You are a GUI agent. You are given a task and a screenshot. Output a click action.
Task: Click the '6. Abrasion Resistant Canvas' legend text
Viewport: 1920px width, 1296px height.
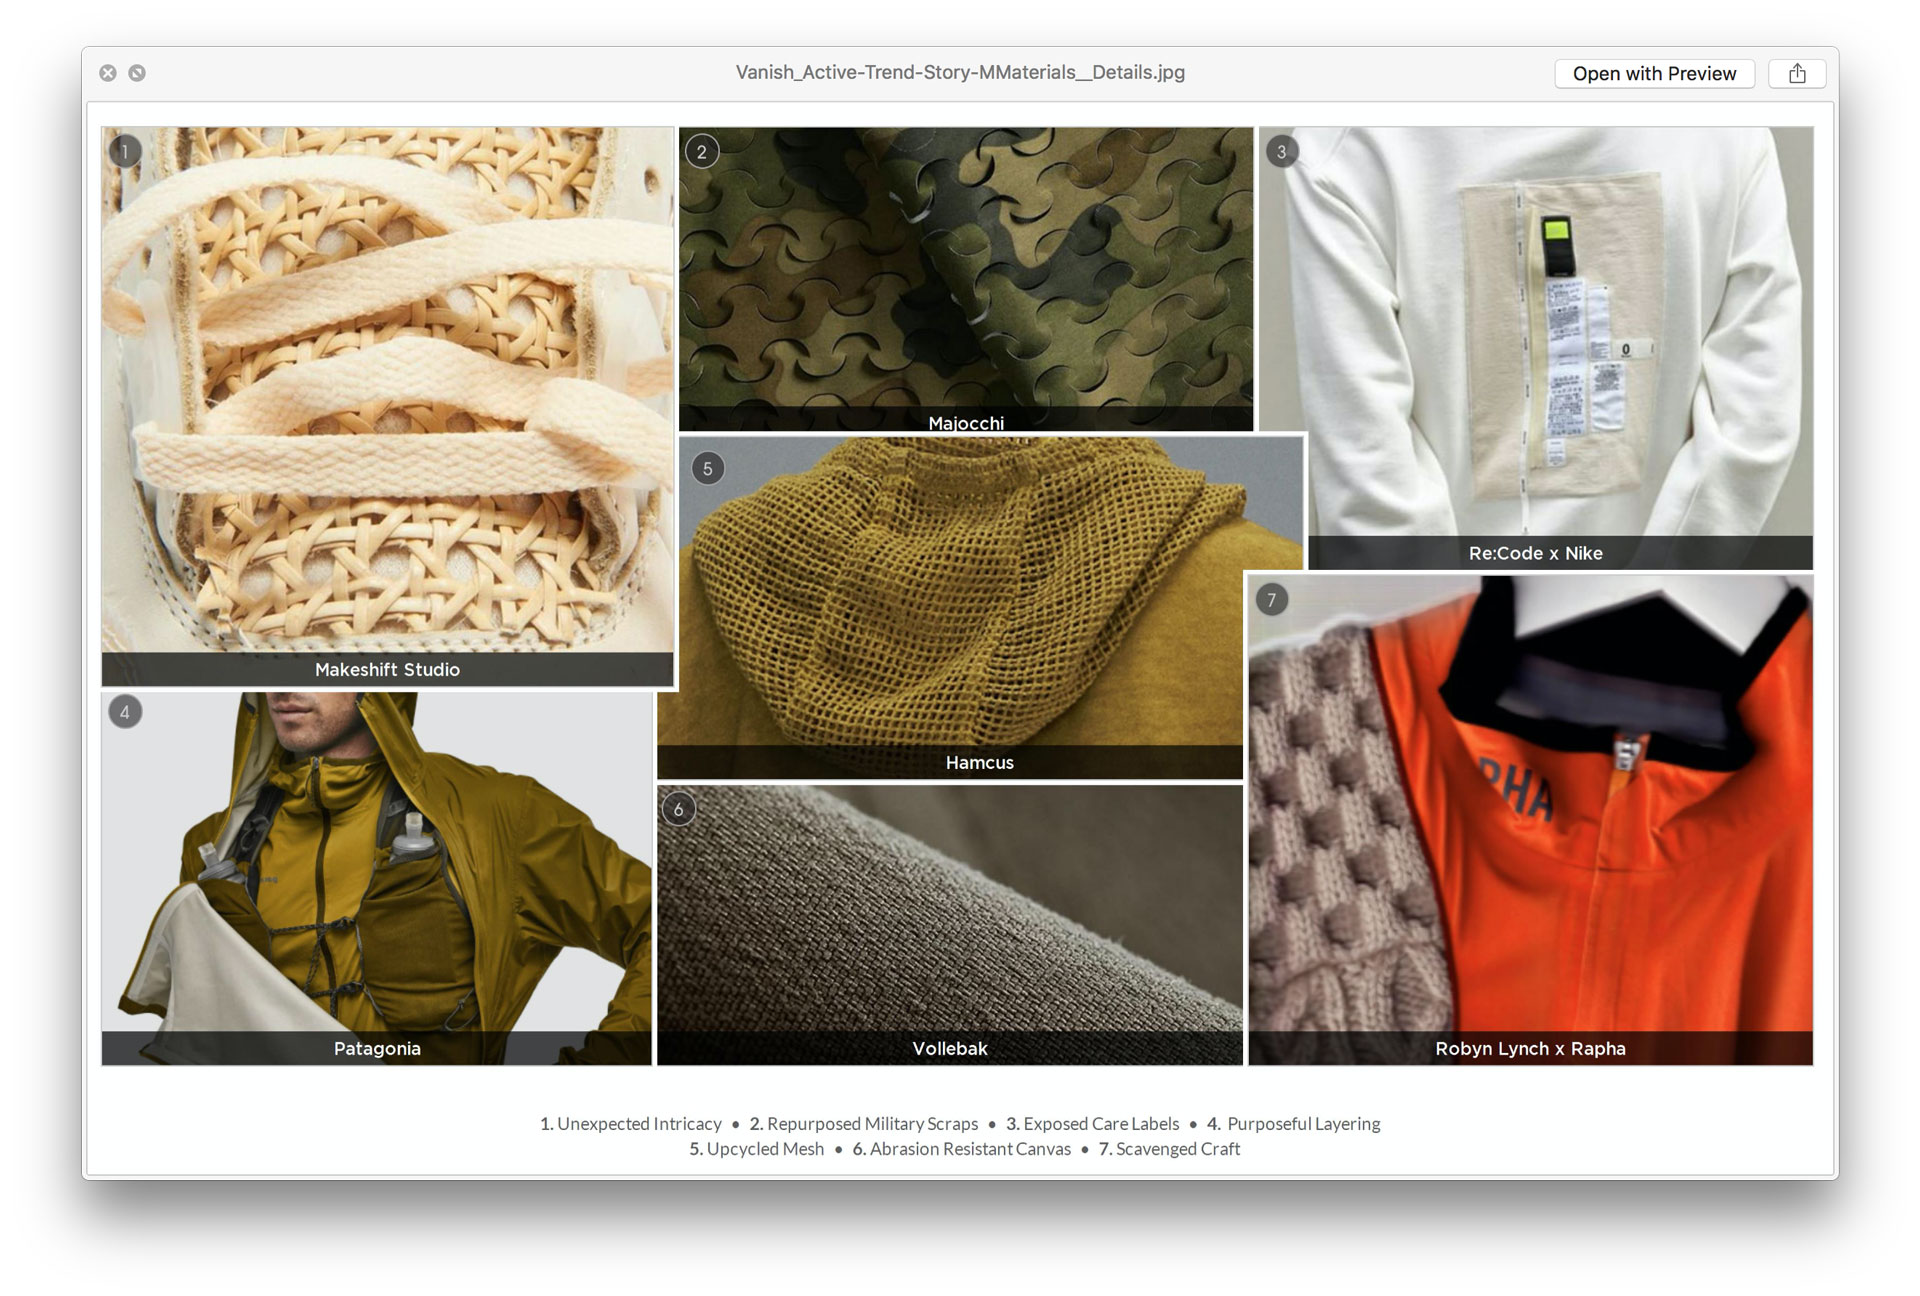[962, 1149]
